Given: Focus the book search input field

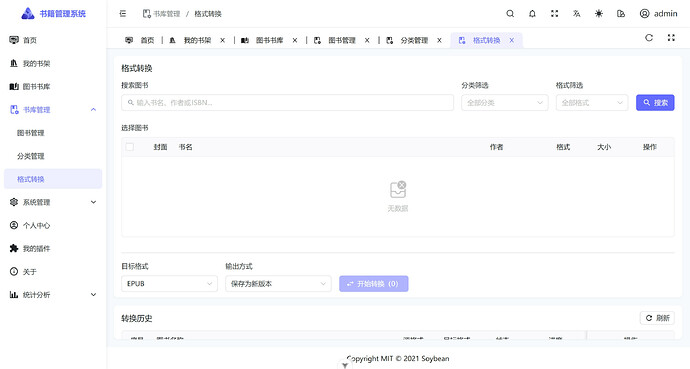Looking at the screenshot, I should [287, 102].
